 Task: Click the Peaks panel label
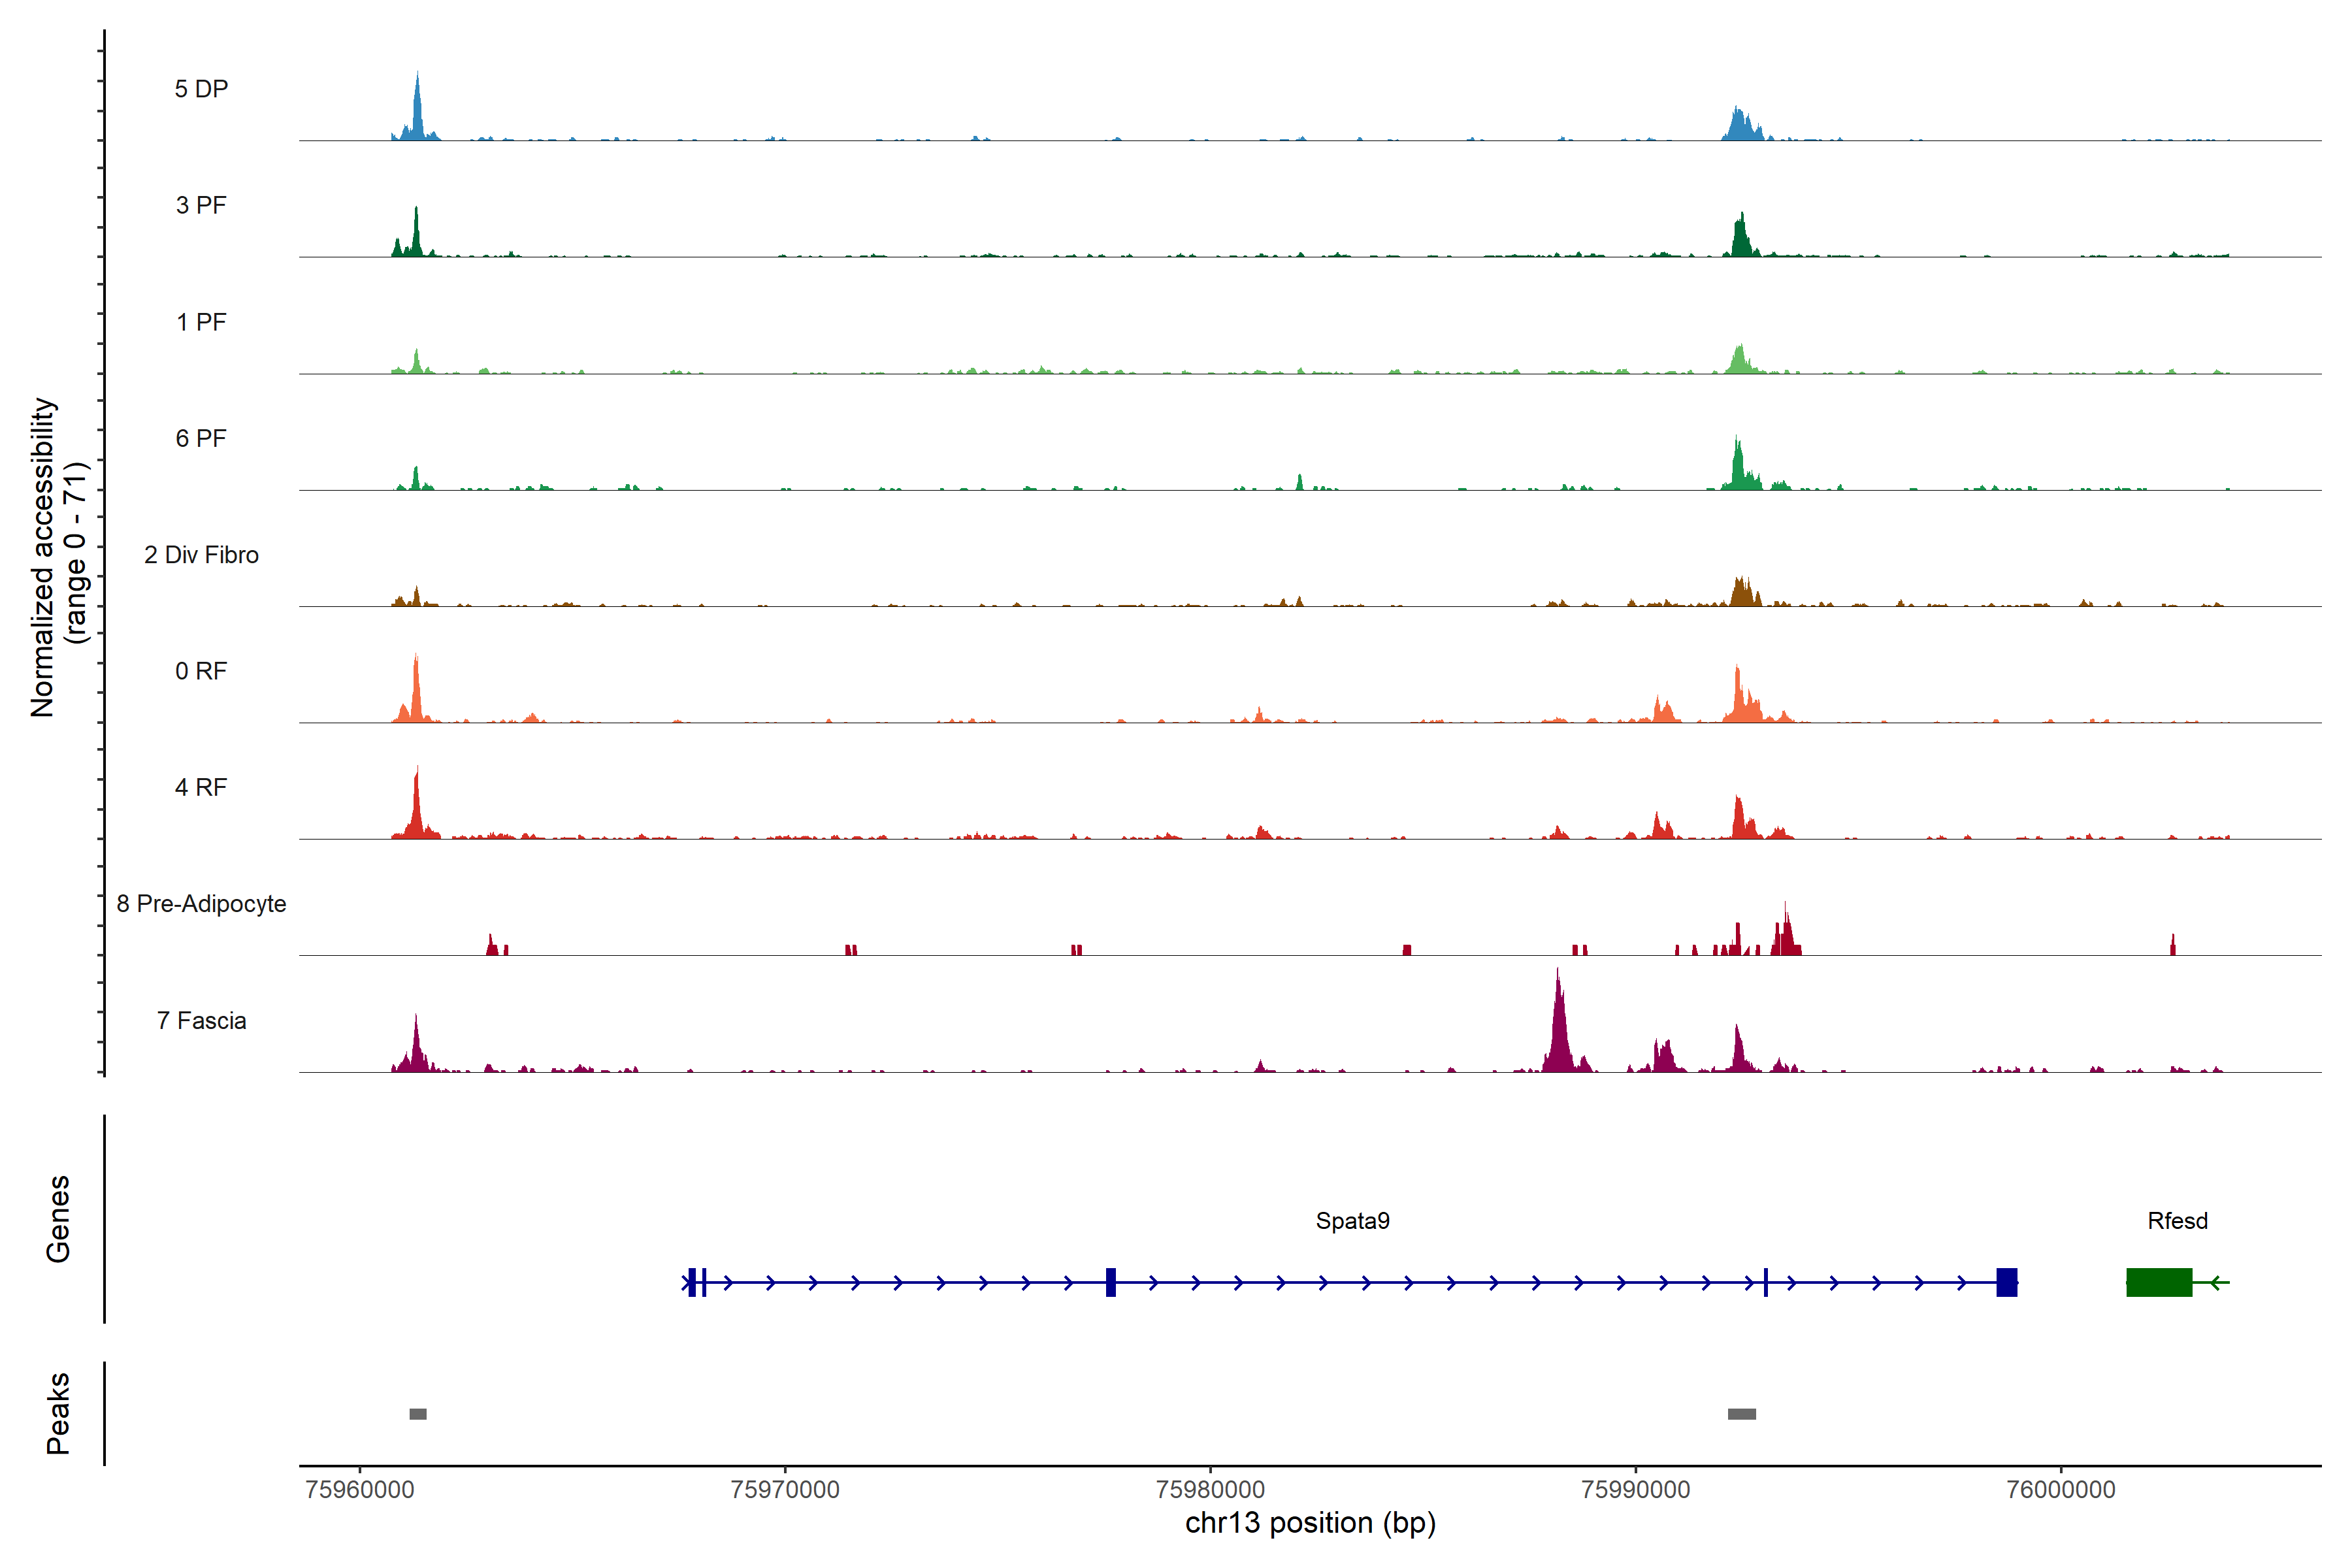click(58, 1412)
